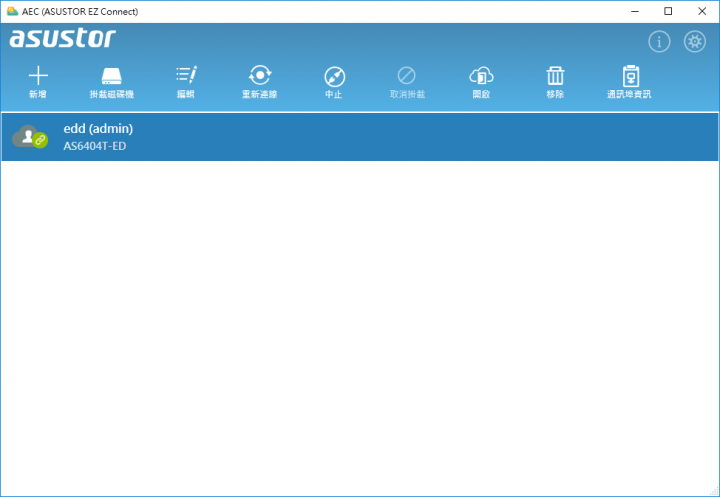Click the 重新連線 reconnect icon
The width and height of the screenshot is (720, 497).
[260, 75]
